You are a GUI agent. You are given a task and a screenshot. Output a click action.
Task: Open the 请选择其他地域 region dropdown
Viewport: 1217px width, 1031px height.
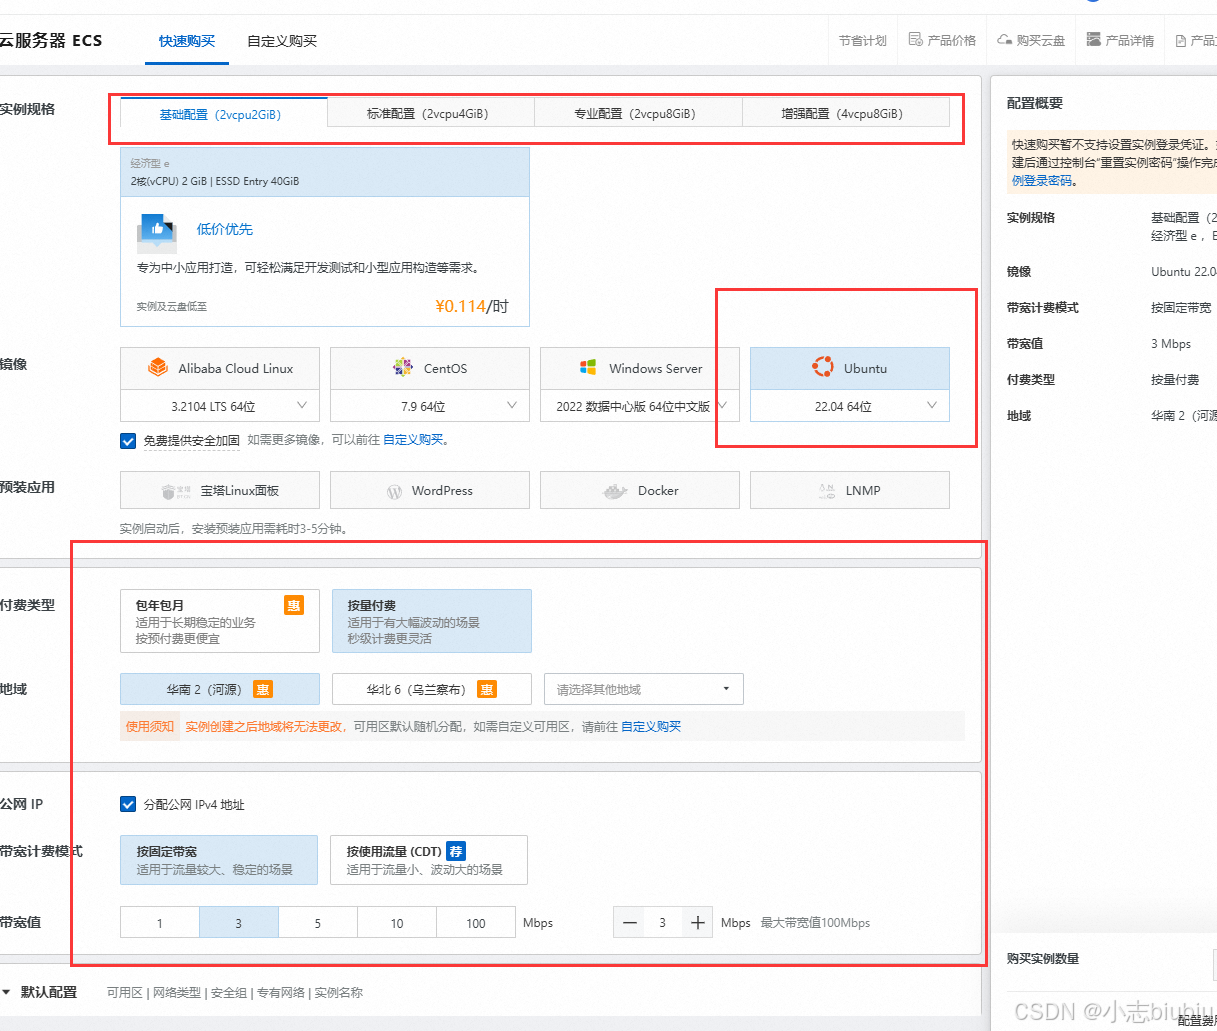click(x=643, y=690)
